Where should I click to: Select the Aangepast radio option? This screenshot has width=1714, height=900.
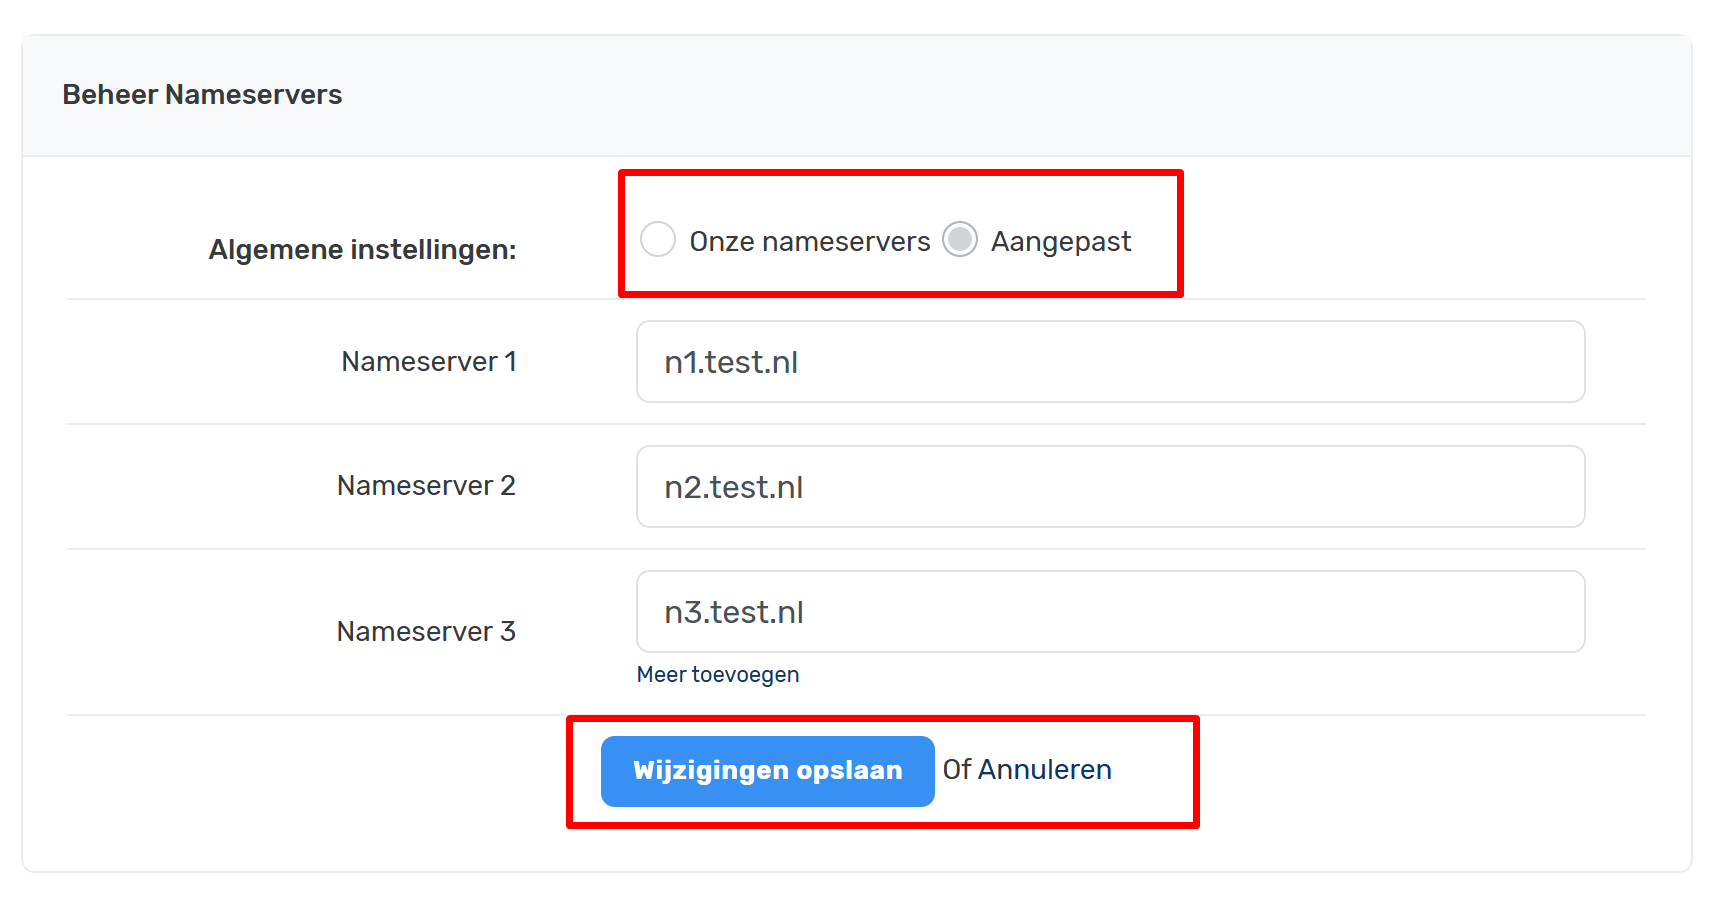coord(960,240)
